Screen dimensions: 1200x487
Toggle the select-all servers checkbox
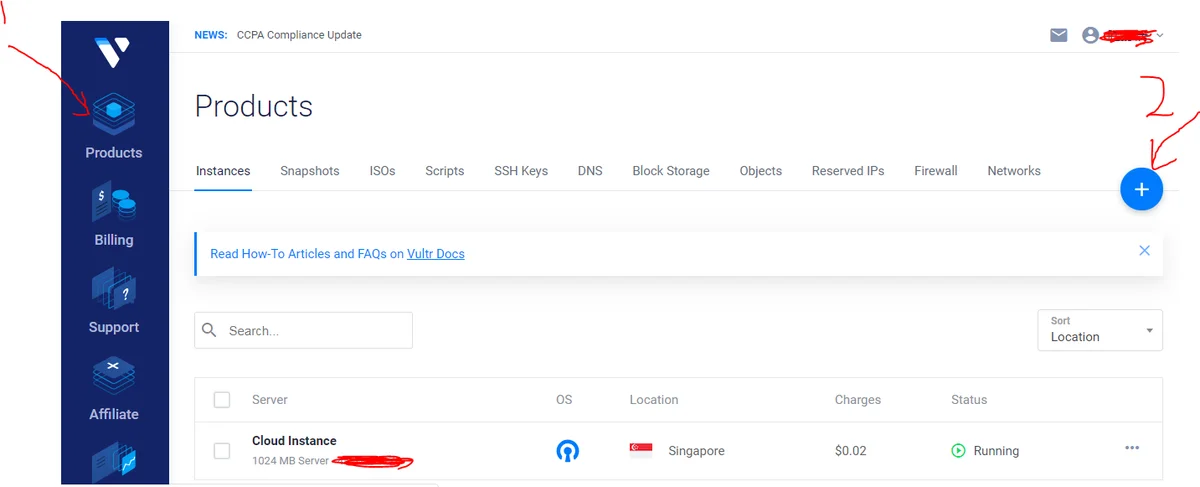[x=222, y=400]
